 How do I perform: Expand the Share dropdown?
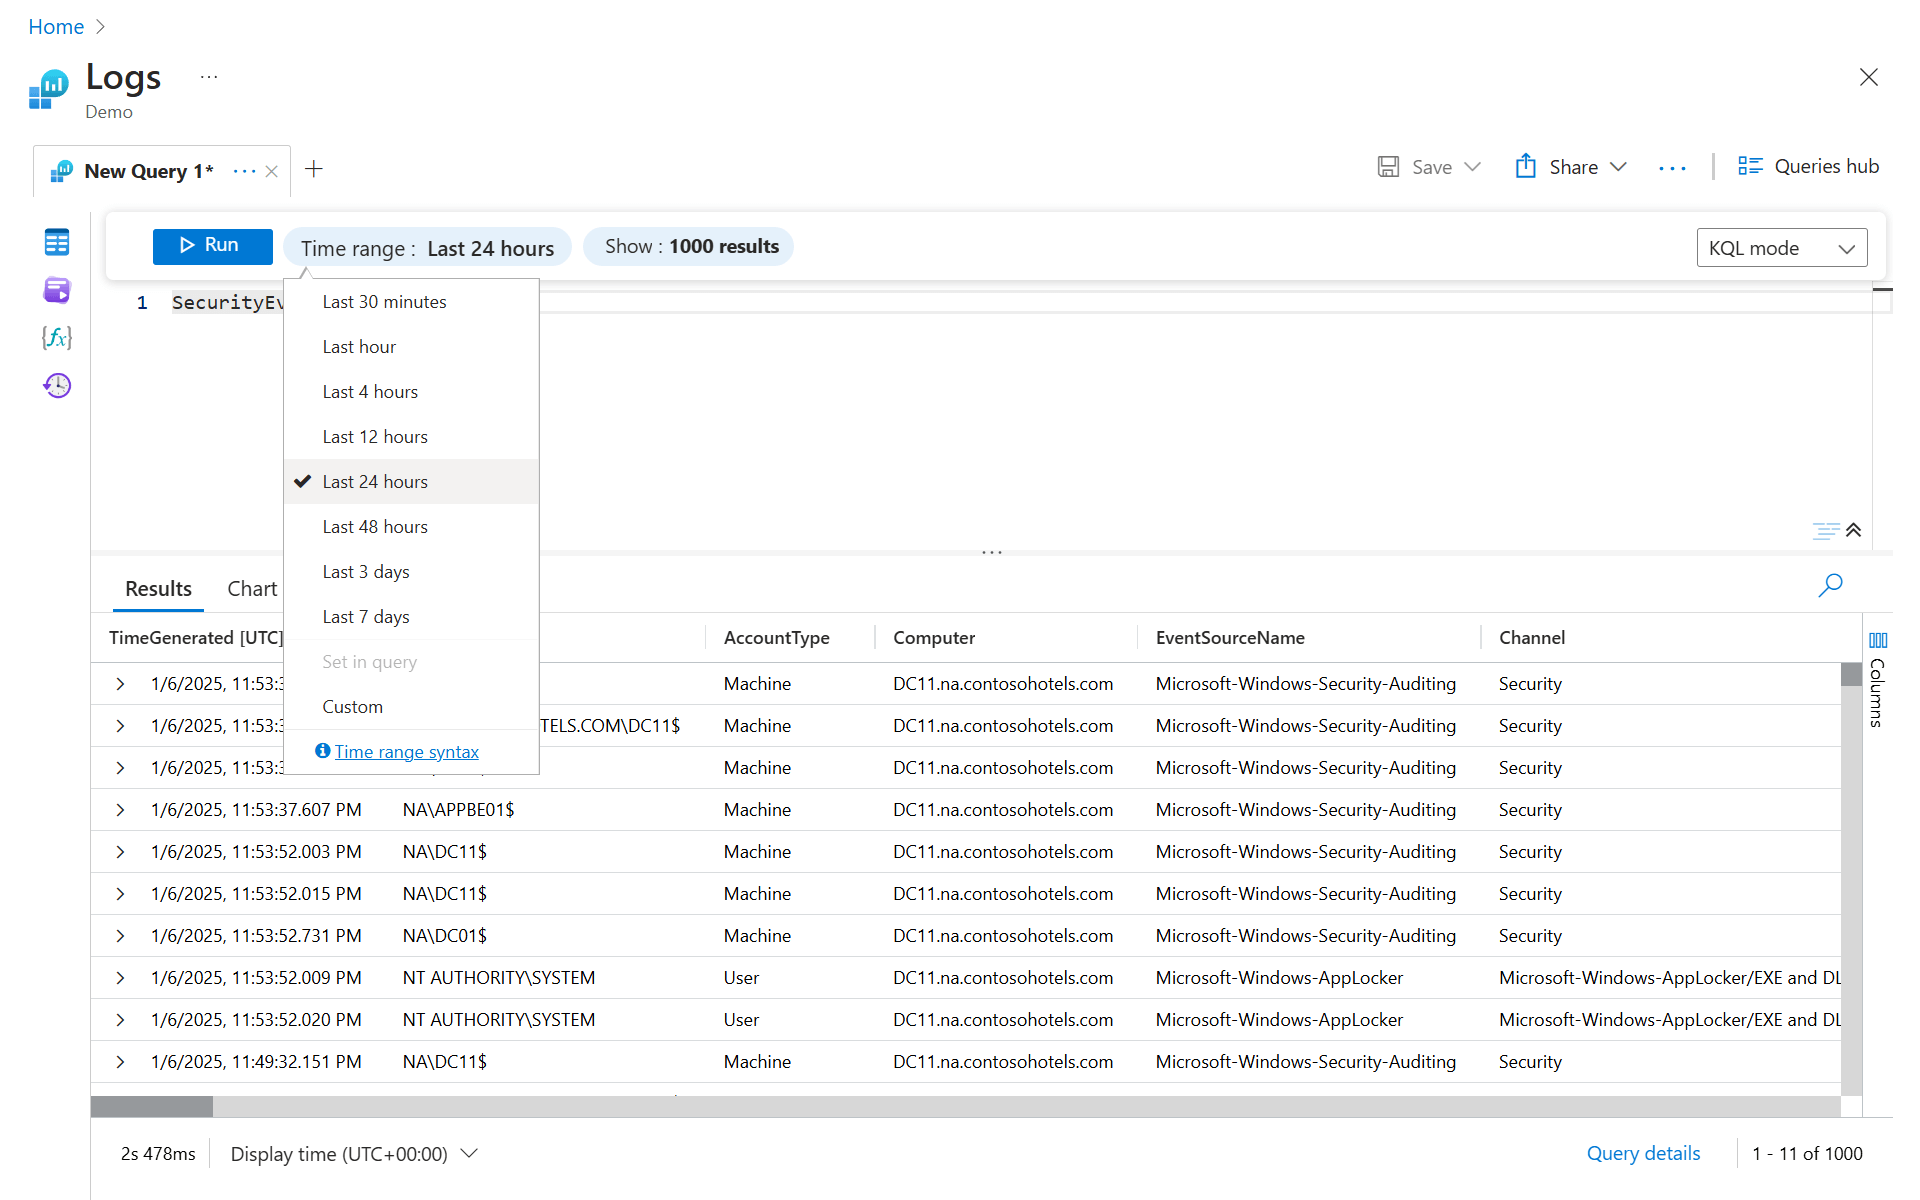1618,167
